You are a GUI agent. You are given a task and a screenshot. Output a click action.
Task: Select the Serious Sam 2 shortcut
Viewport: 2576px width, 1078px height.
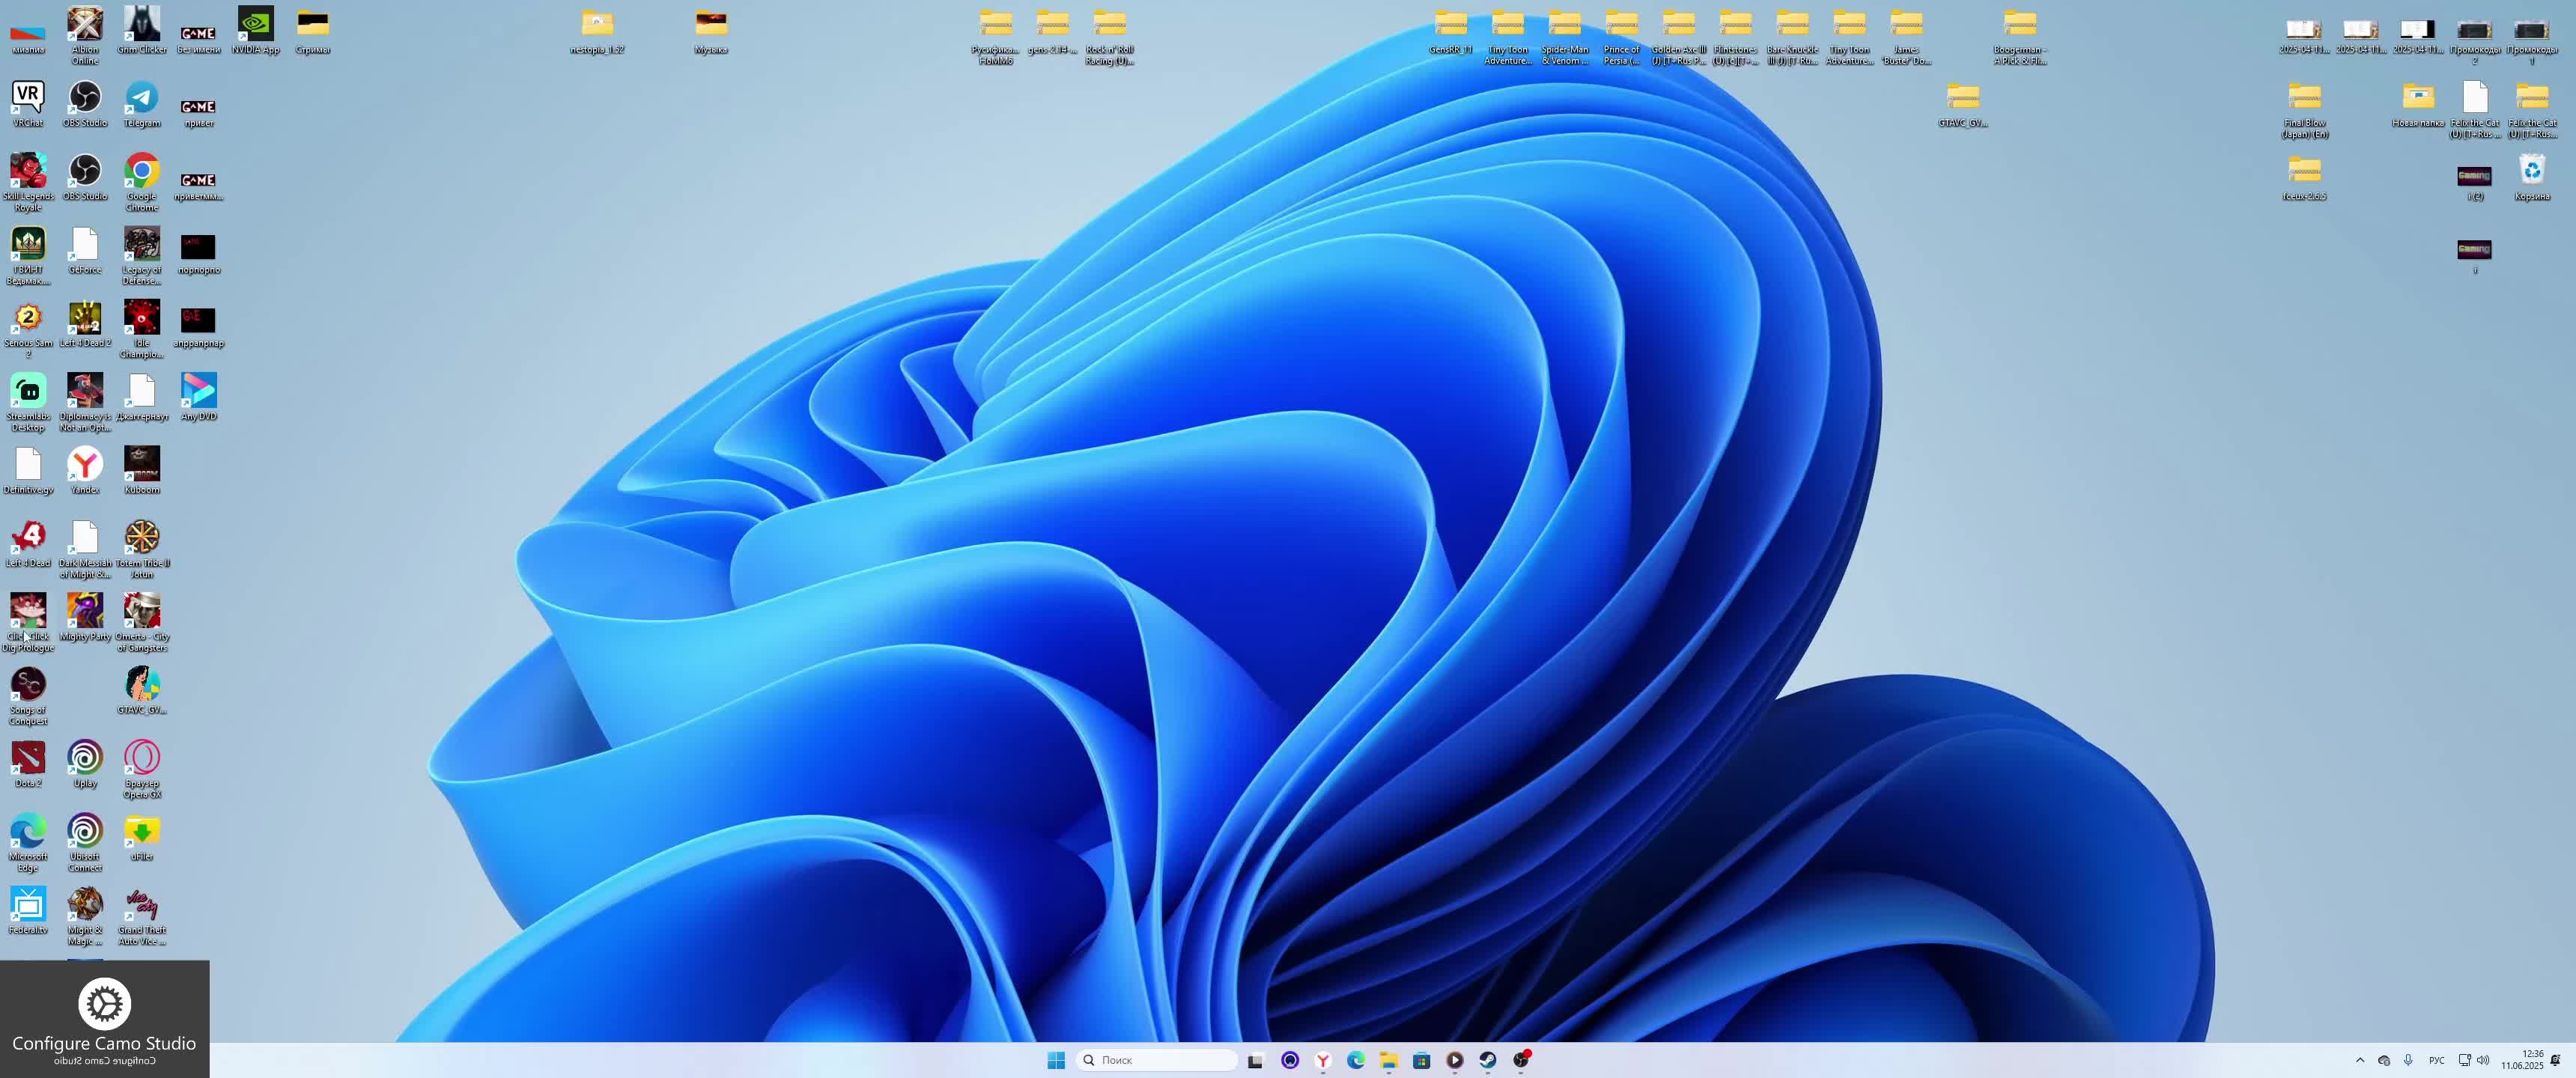[x=28, y=329]
